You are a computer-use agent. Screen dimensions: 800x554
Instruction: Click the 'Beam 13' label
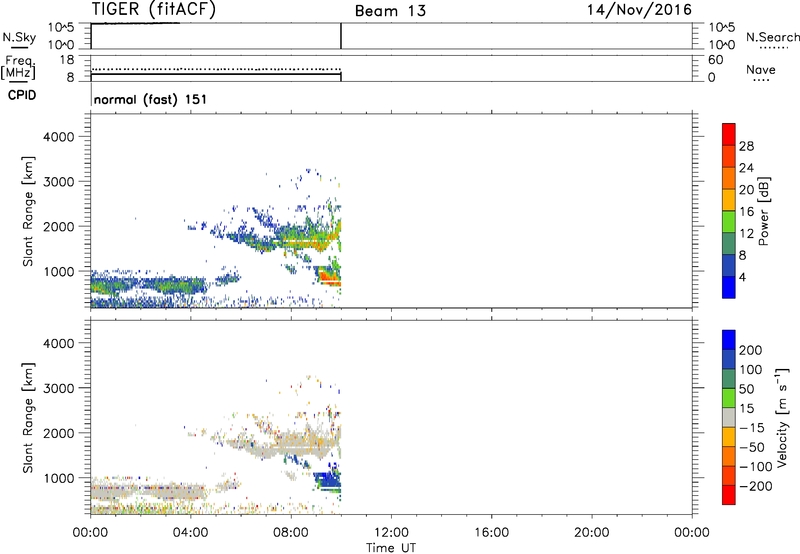pyautogui.click(x=390, y=11)
